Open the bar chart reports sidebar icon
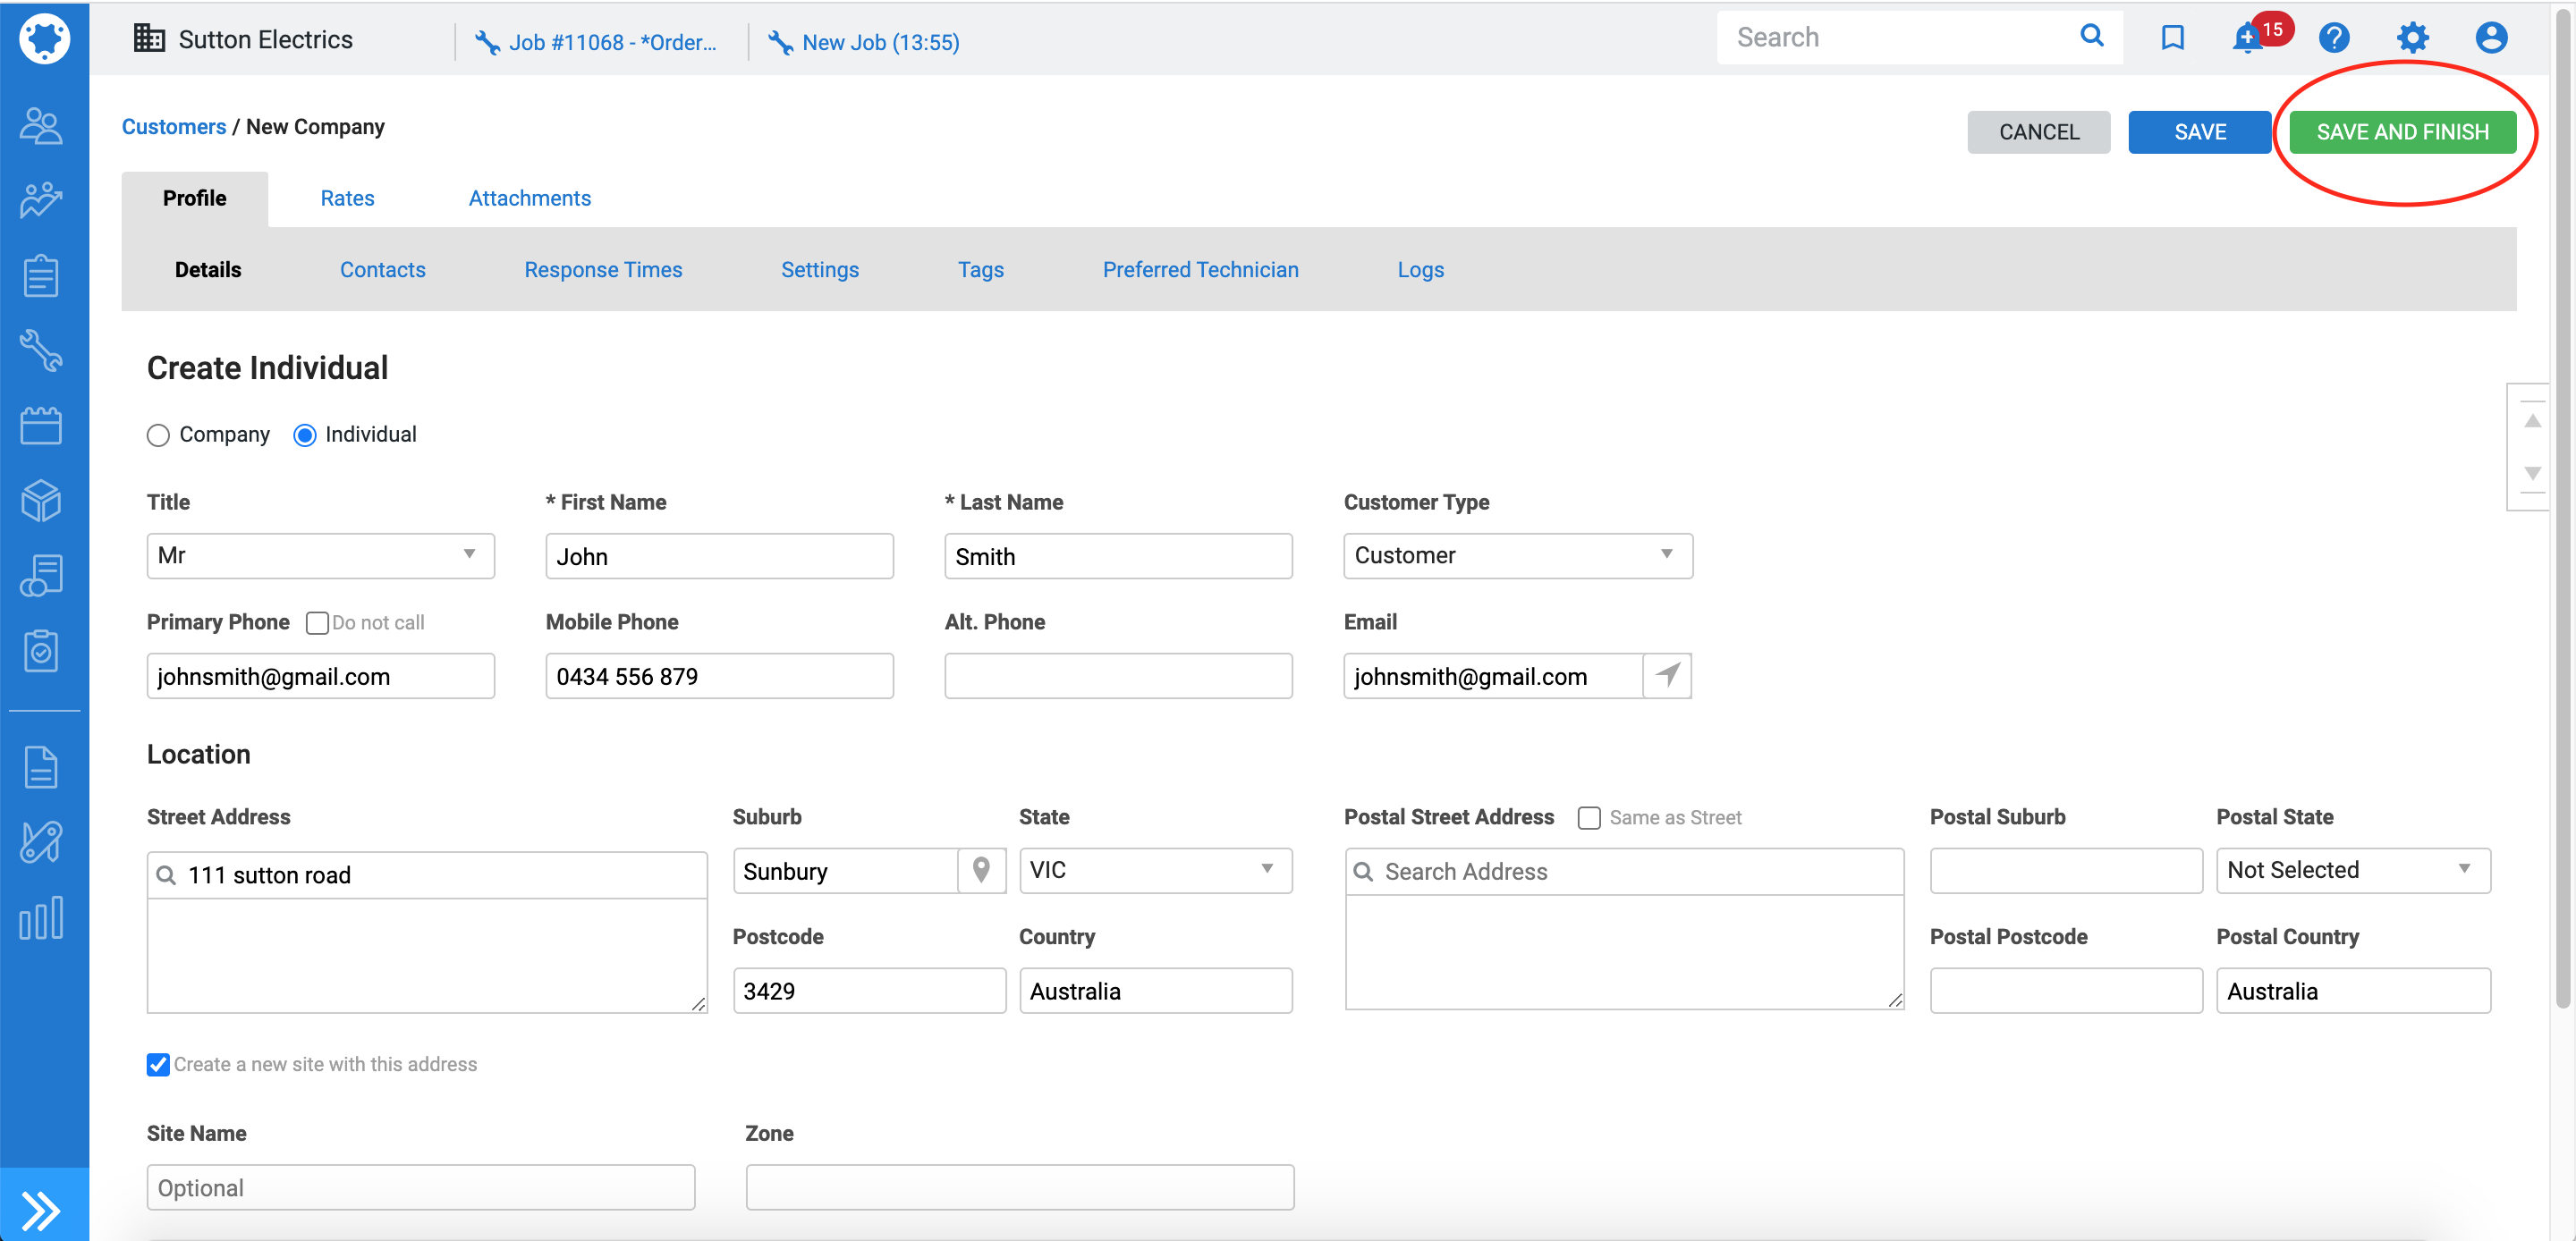The height and width of the screenshot is (1241, 2576). click(41, 917)
